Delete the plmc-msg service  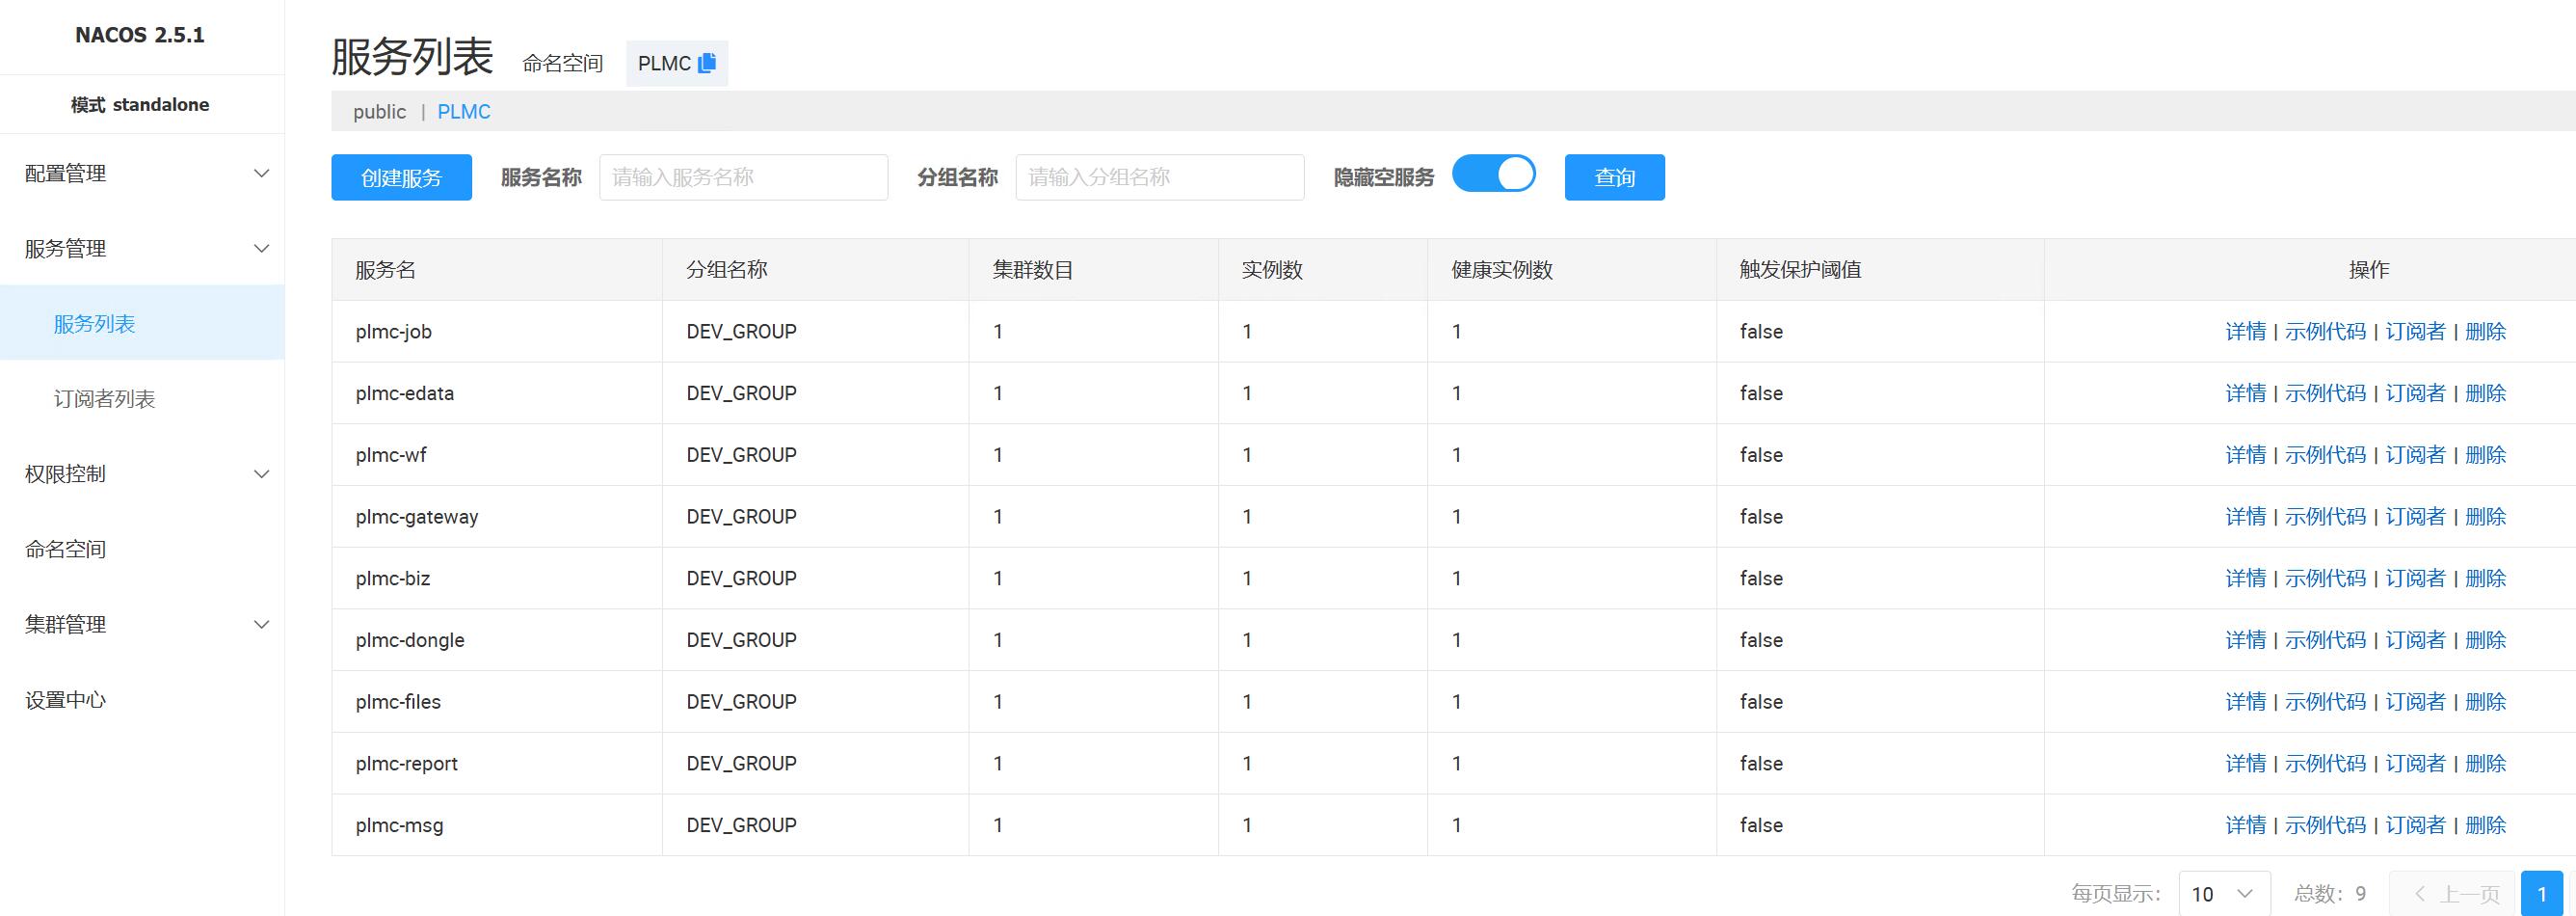click(x=2485, y=825)
